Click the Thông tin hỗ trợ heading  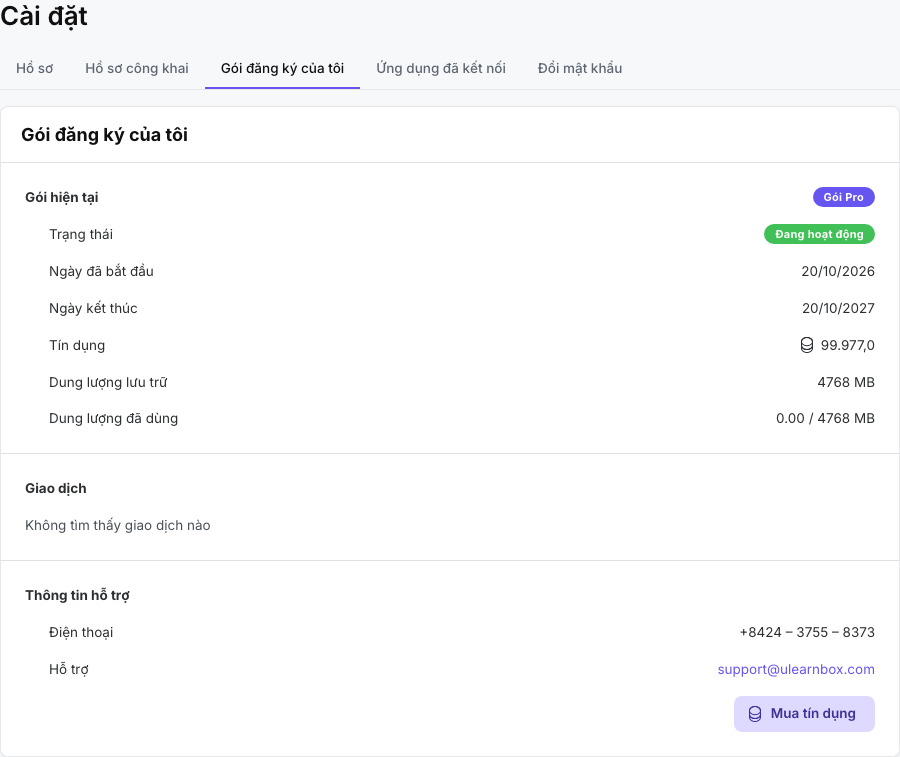(77, 595)
